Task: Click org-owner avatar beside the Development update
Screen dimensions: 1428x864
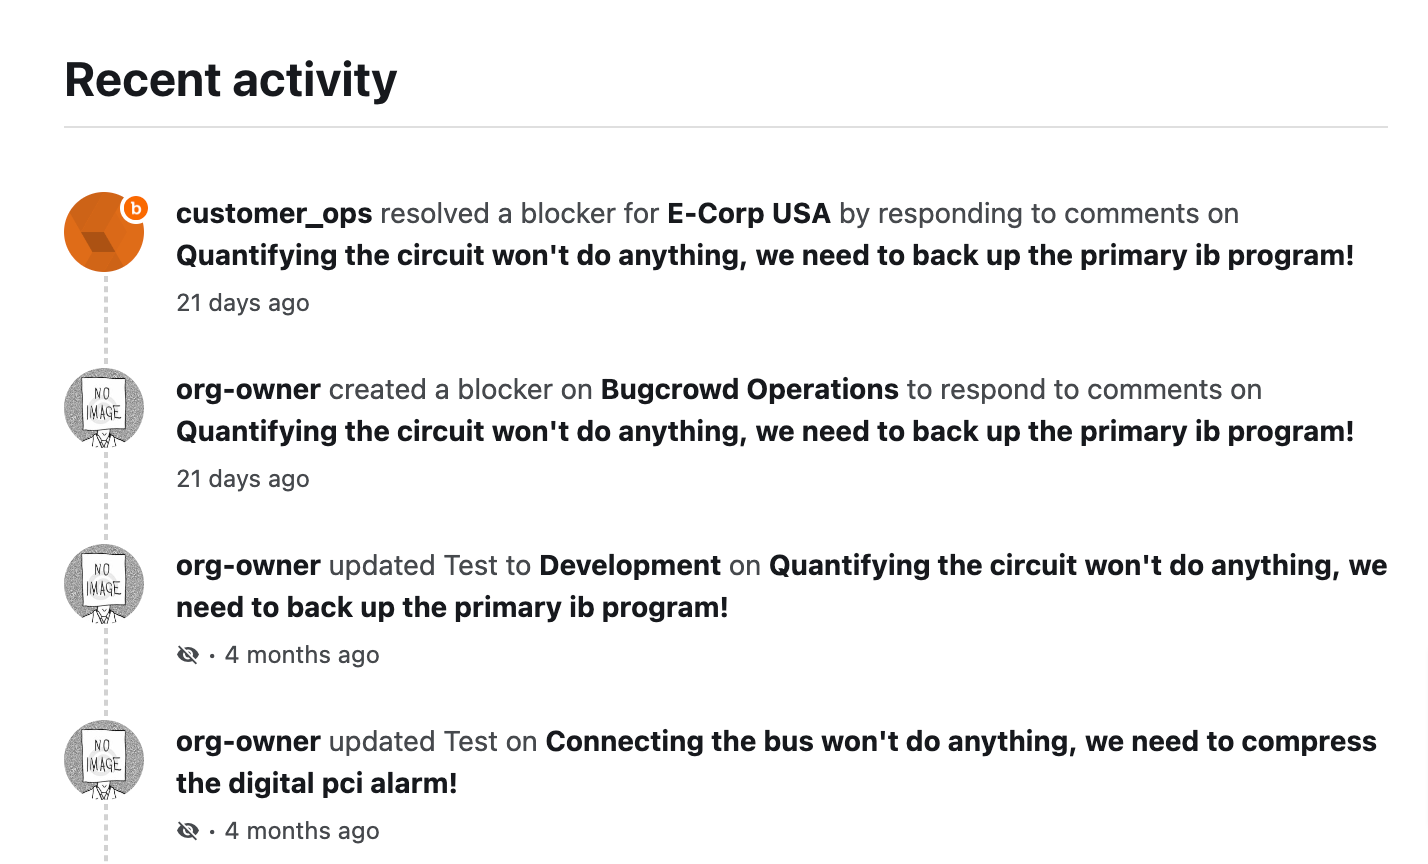Action: coord(104,584)
